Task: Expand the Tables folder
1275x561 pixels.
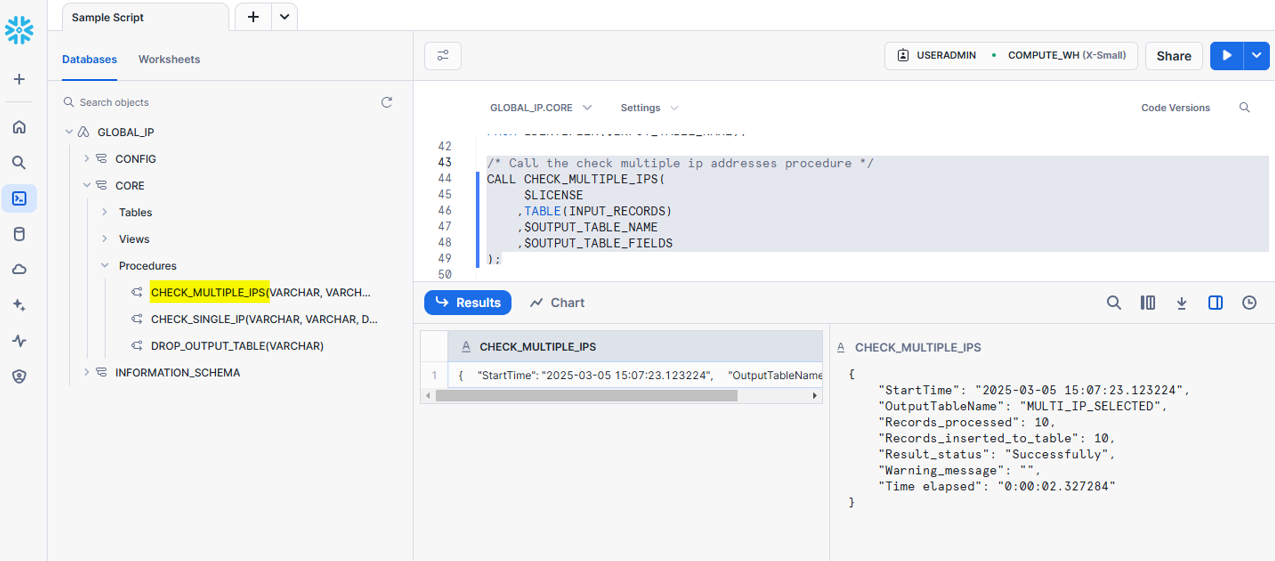Action: click(x=105, y=212)
